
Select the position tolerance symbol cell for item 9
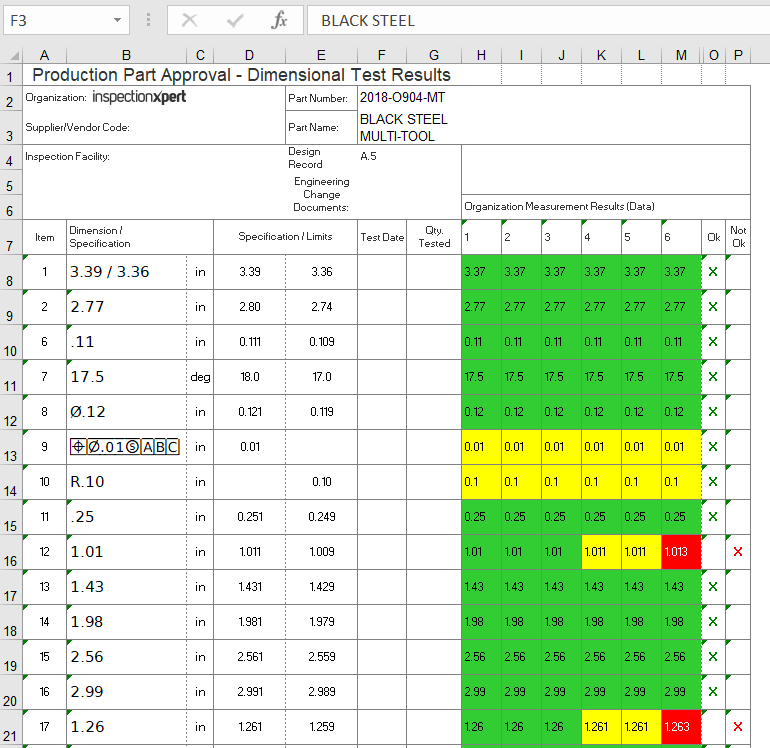tap(125, 447)
